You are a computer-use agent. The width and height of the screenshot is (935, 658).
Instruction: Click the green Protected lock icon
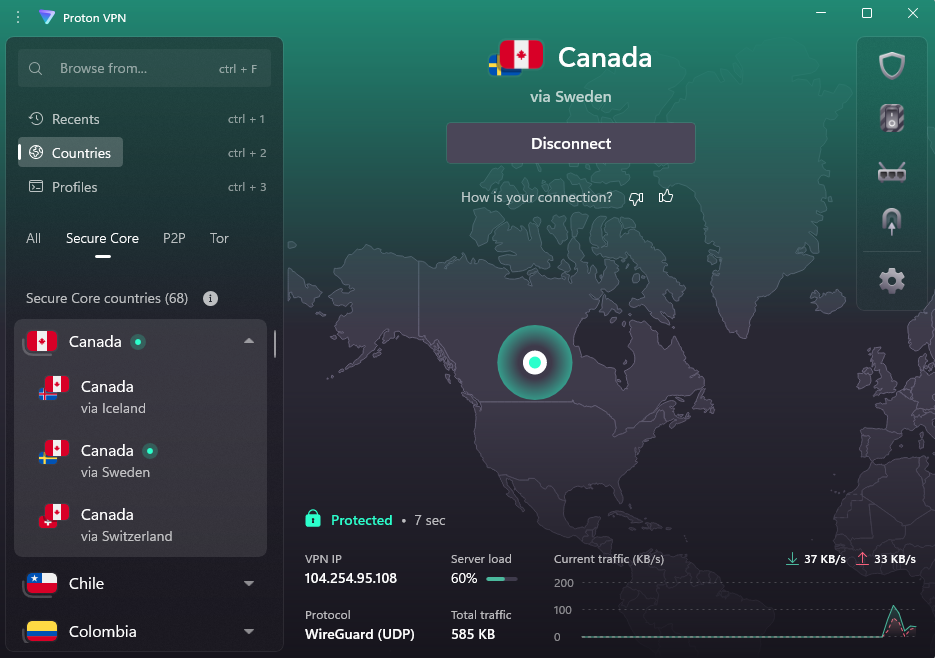(312, 518)
